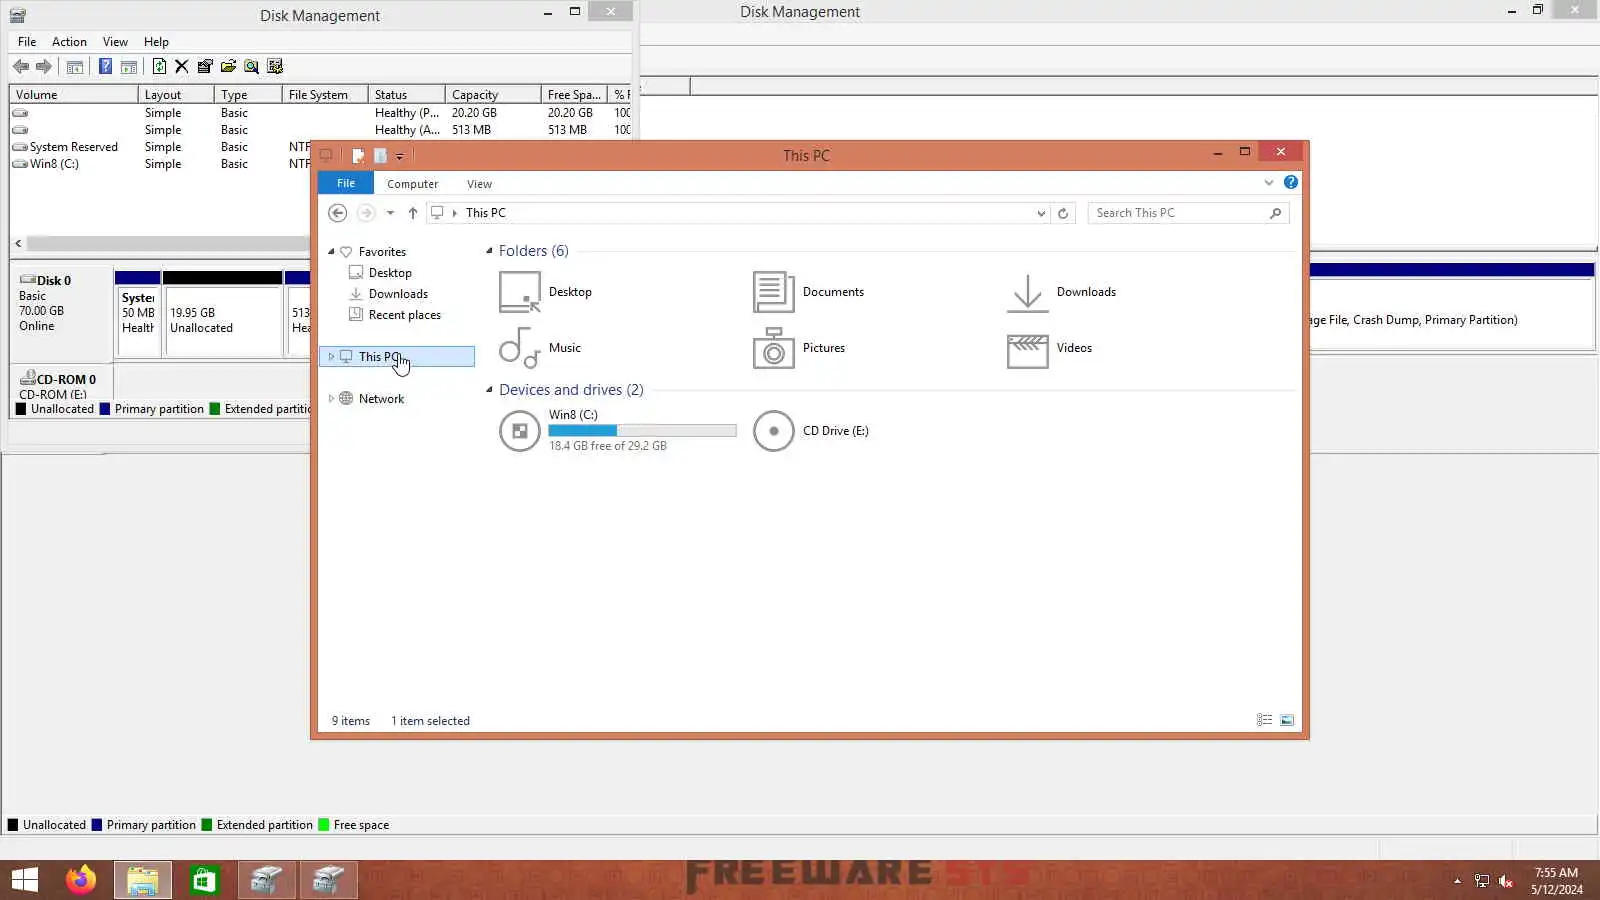This screenshot has height=900, width=1600.
Task: Click Show/Hide Console Tree icon in Disk Management
Action: pyautogui.click(x=75, y=67)
